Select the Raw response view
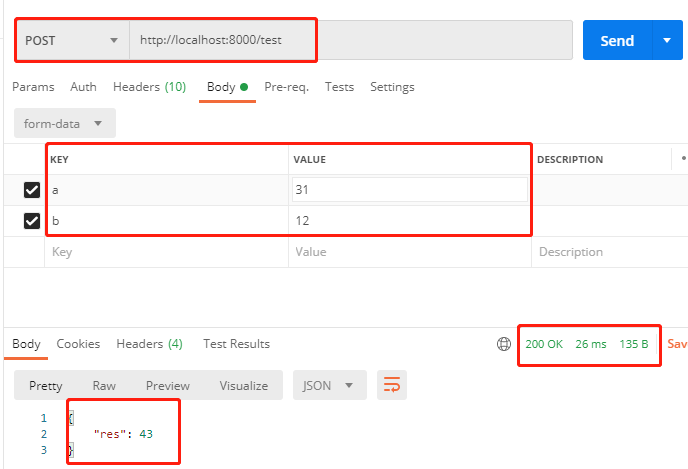 pos(104,386)
